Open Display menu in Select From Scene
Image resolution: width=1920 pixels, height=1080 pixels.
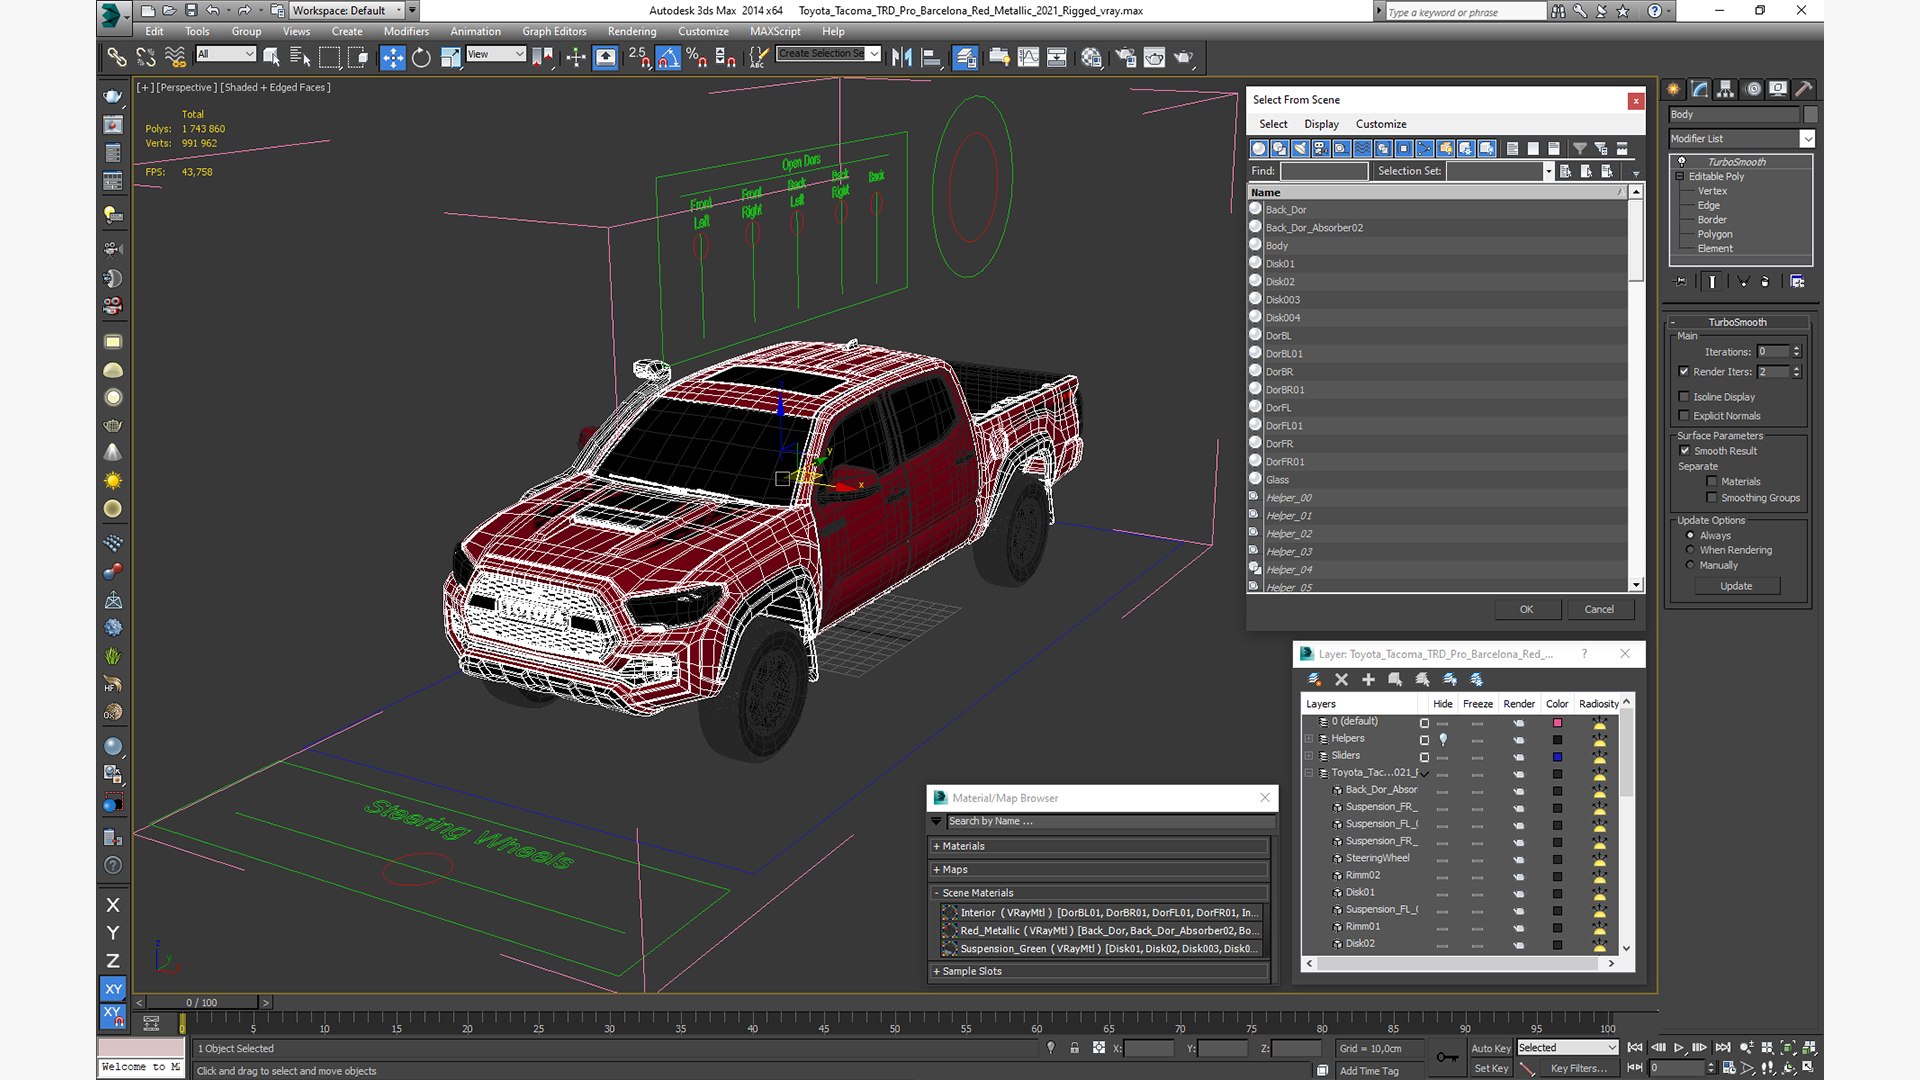(x=1321, y=124)
